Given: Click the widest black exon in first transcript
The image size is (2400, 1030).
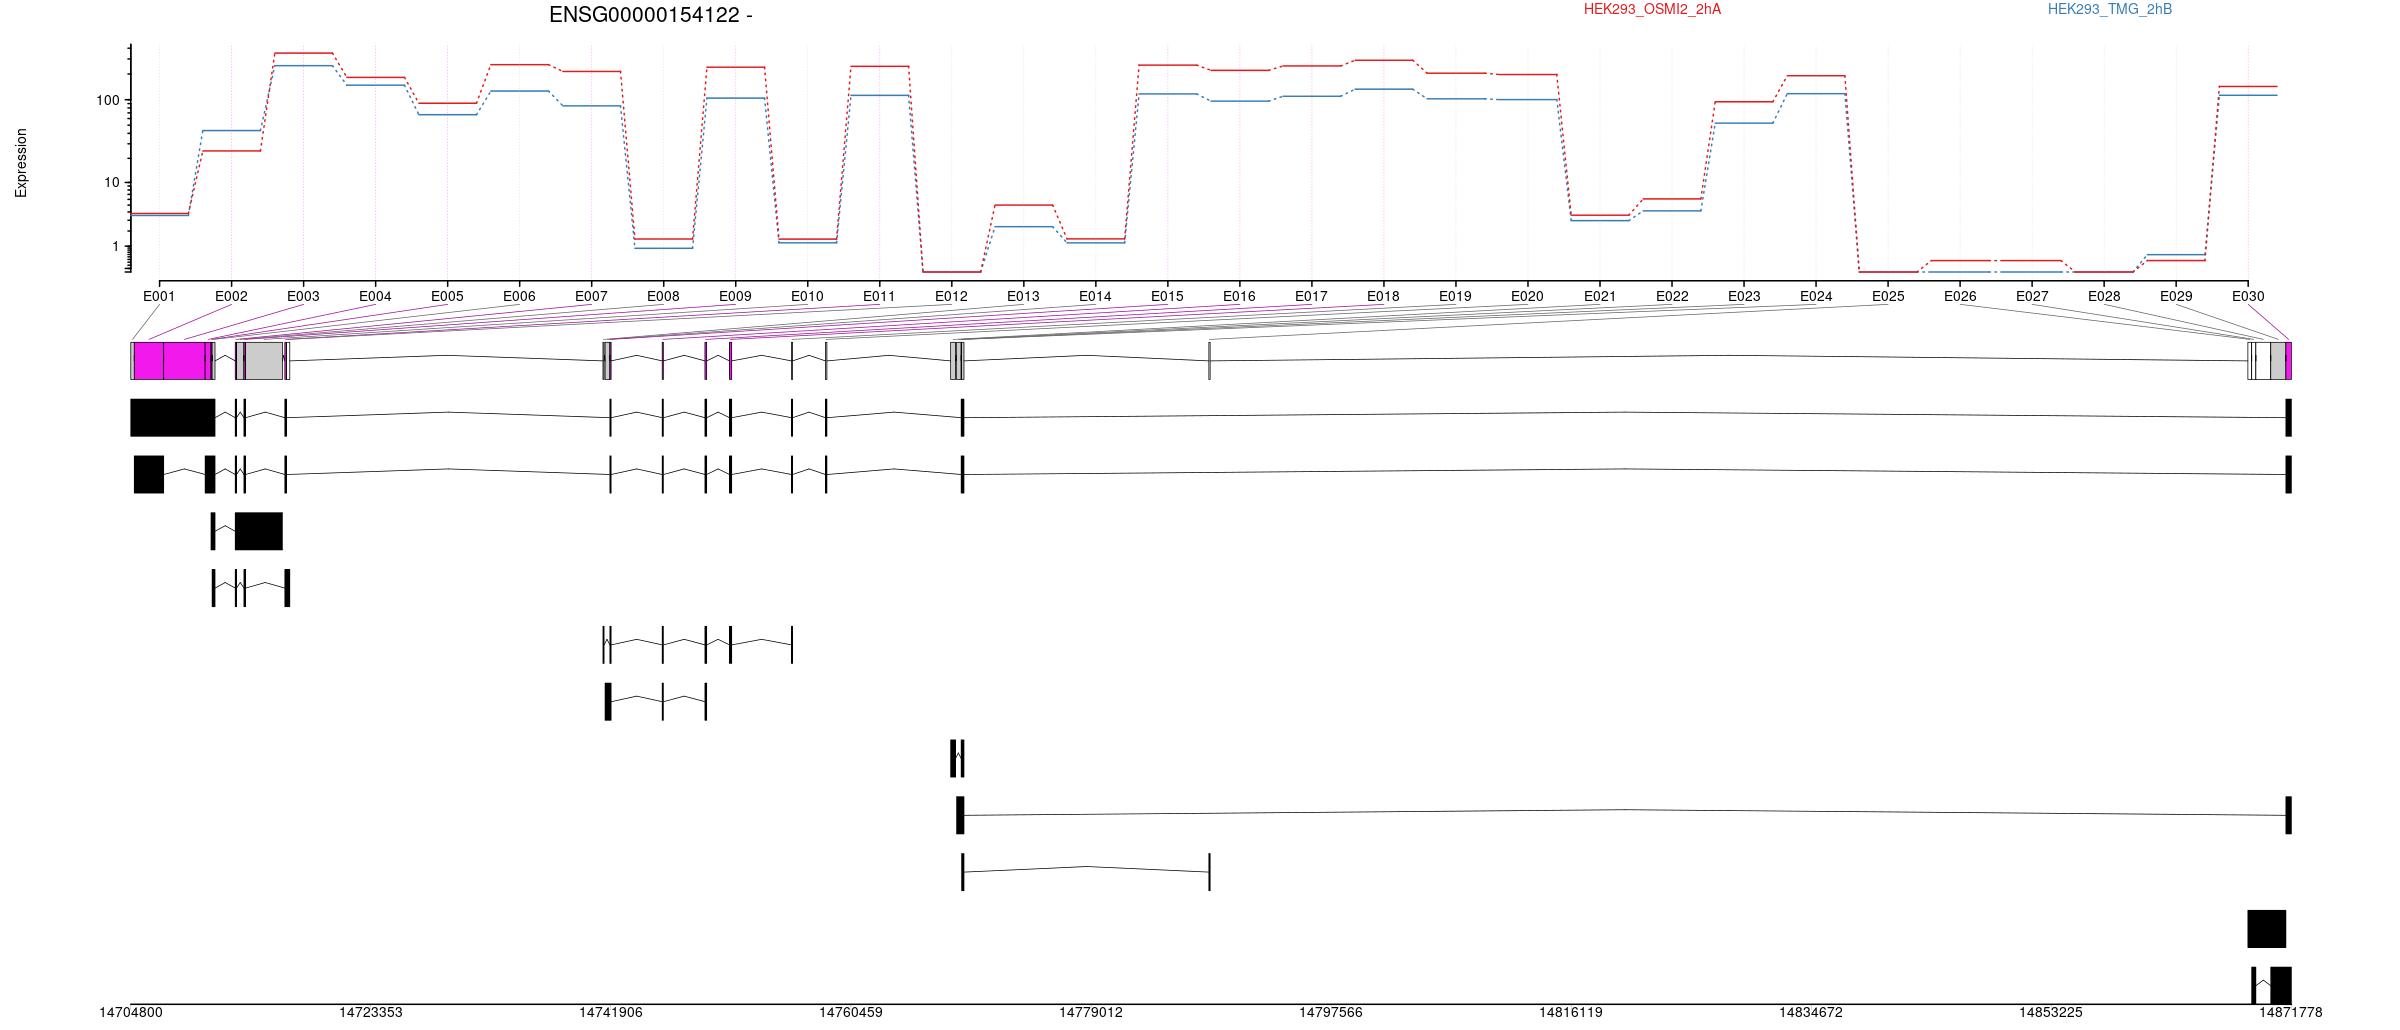Looking at the screenshot, I should click(173, 418).
